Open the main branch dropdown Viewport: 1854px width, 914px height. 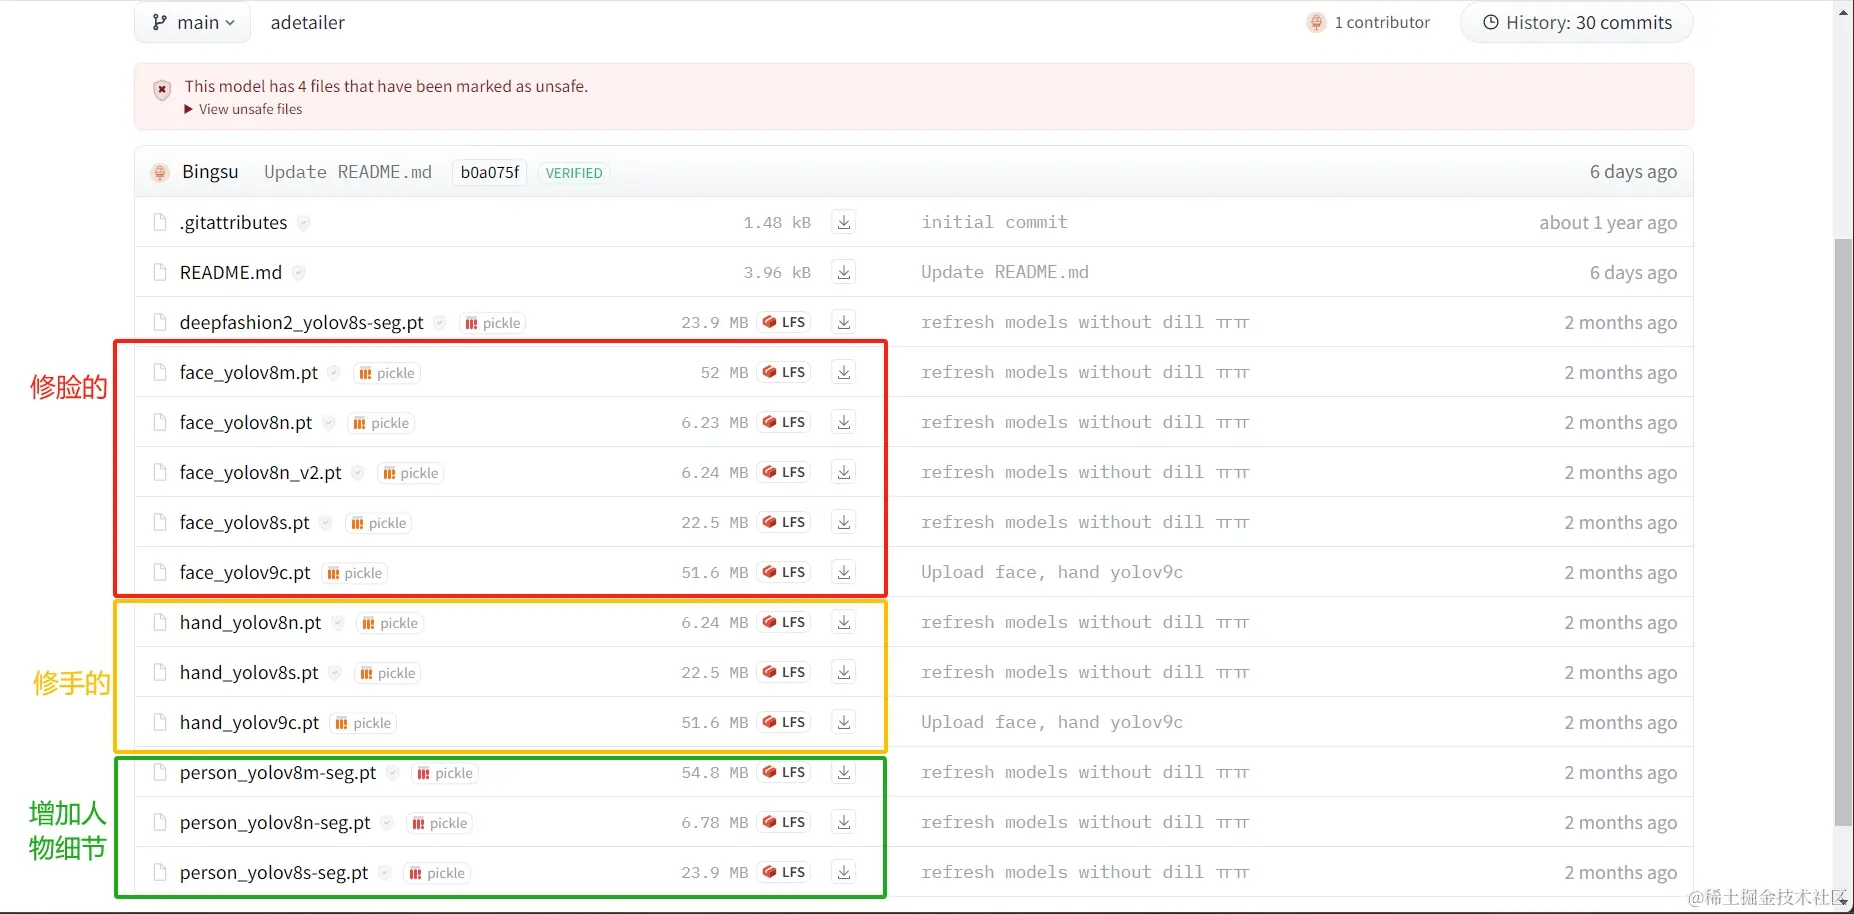point(193,22)
